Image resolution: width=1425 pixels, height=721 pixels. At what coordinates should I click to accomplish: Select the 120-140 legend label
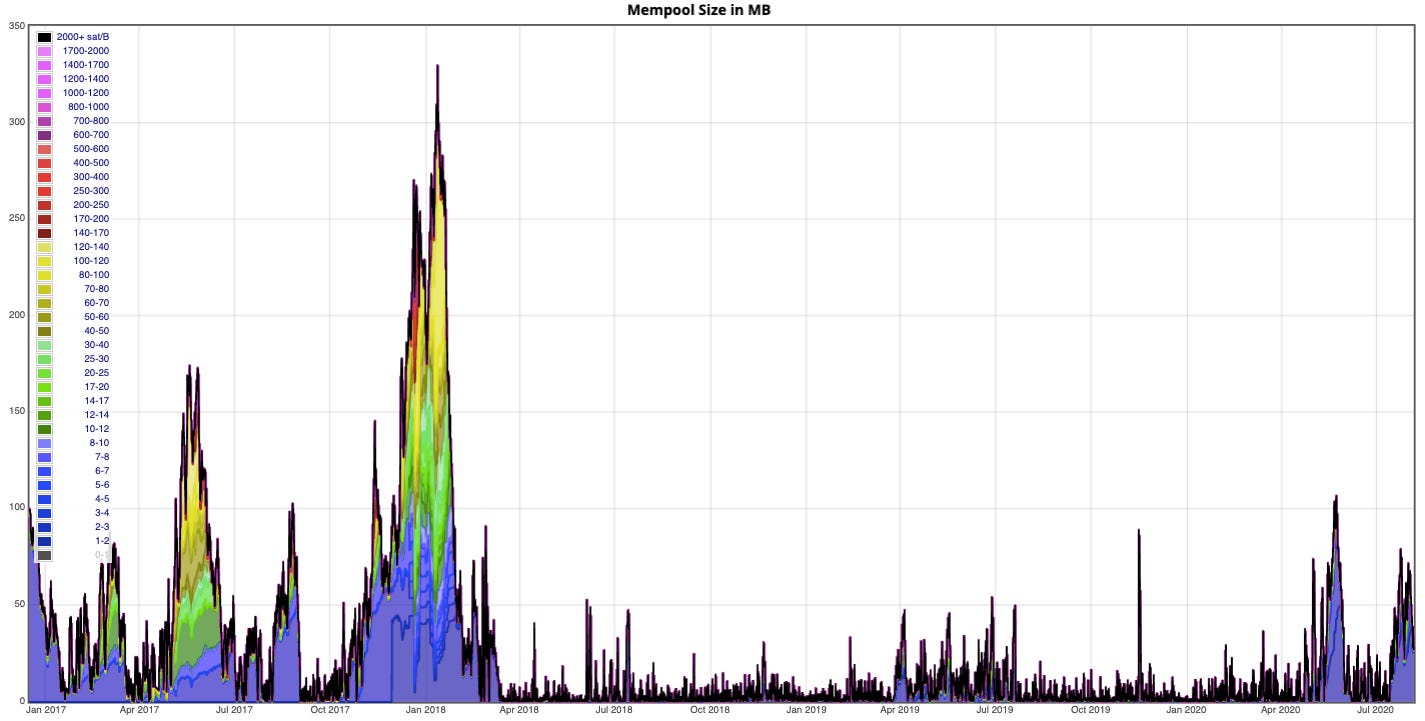(91, 247)
